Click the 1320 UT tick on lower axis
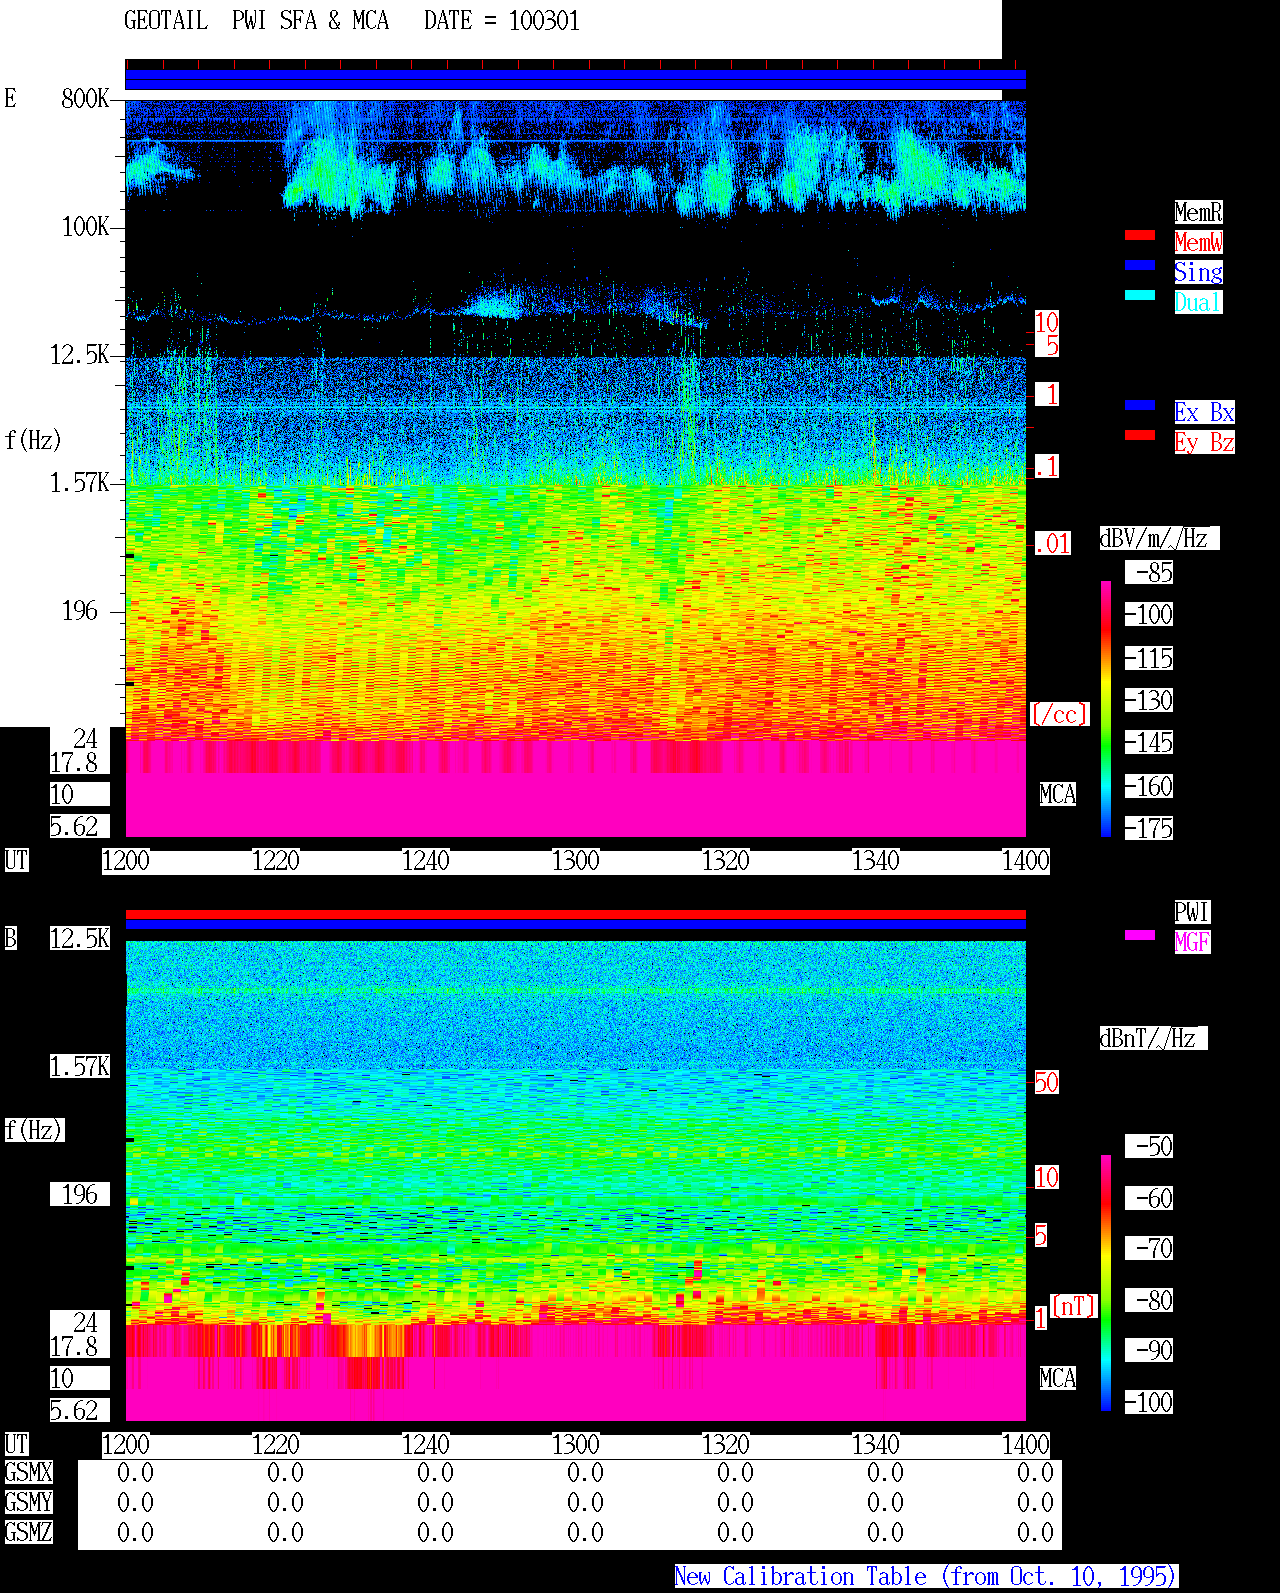This screenshot has width=1280, height=1593. [726, 1445]
